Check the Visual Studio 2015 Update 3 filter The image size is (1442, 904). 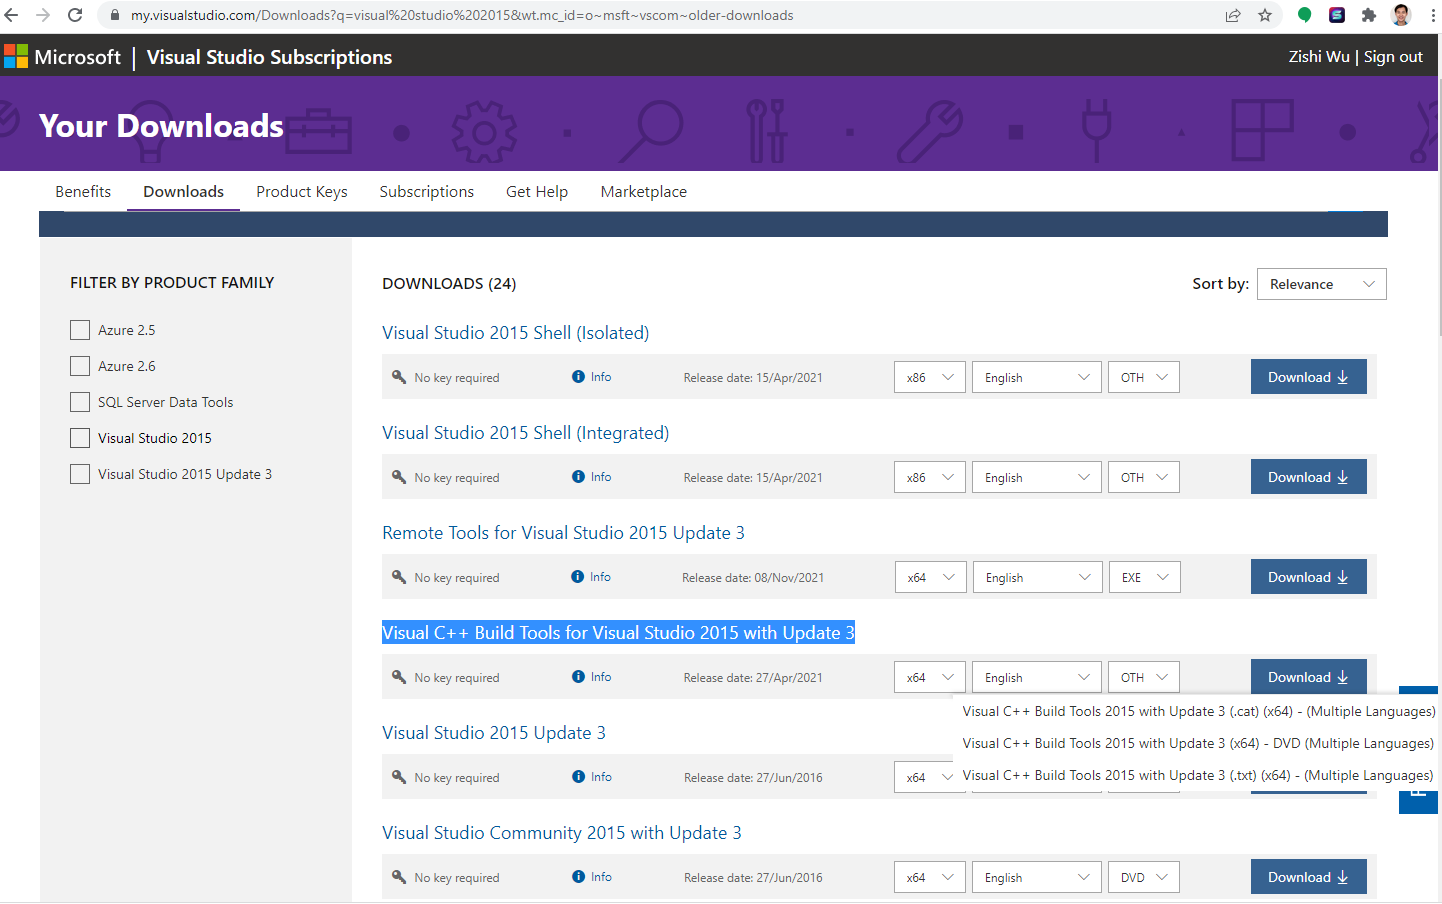click(80, 474)
